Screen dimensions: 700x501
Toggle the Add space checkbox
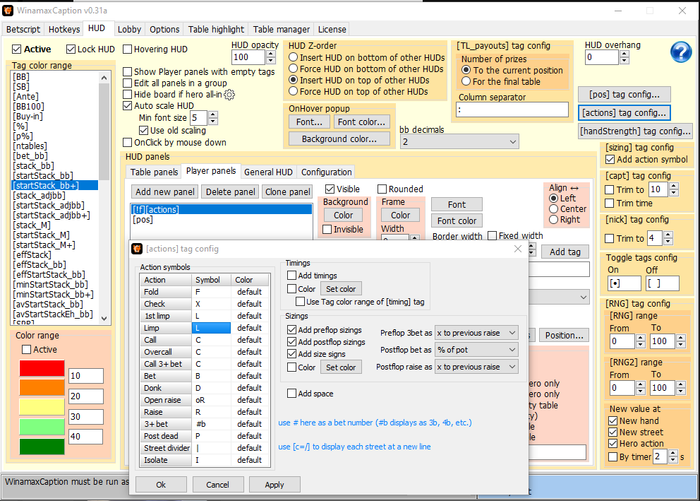pos(292,393)
